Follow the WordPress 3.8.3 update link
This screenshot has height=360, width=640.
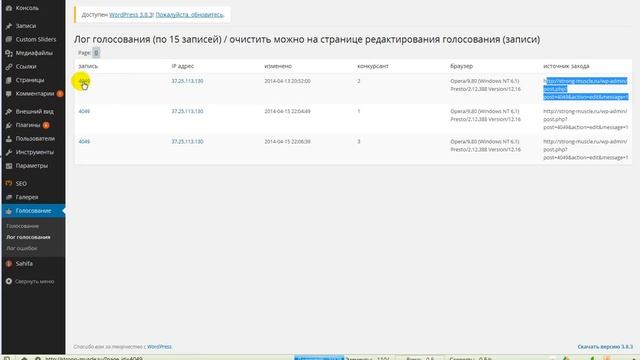(x=131, y=15)
